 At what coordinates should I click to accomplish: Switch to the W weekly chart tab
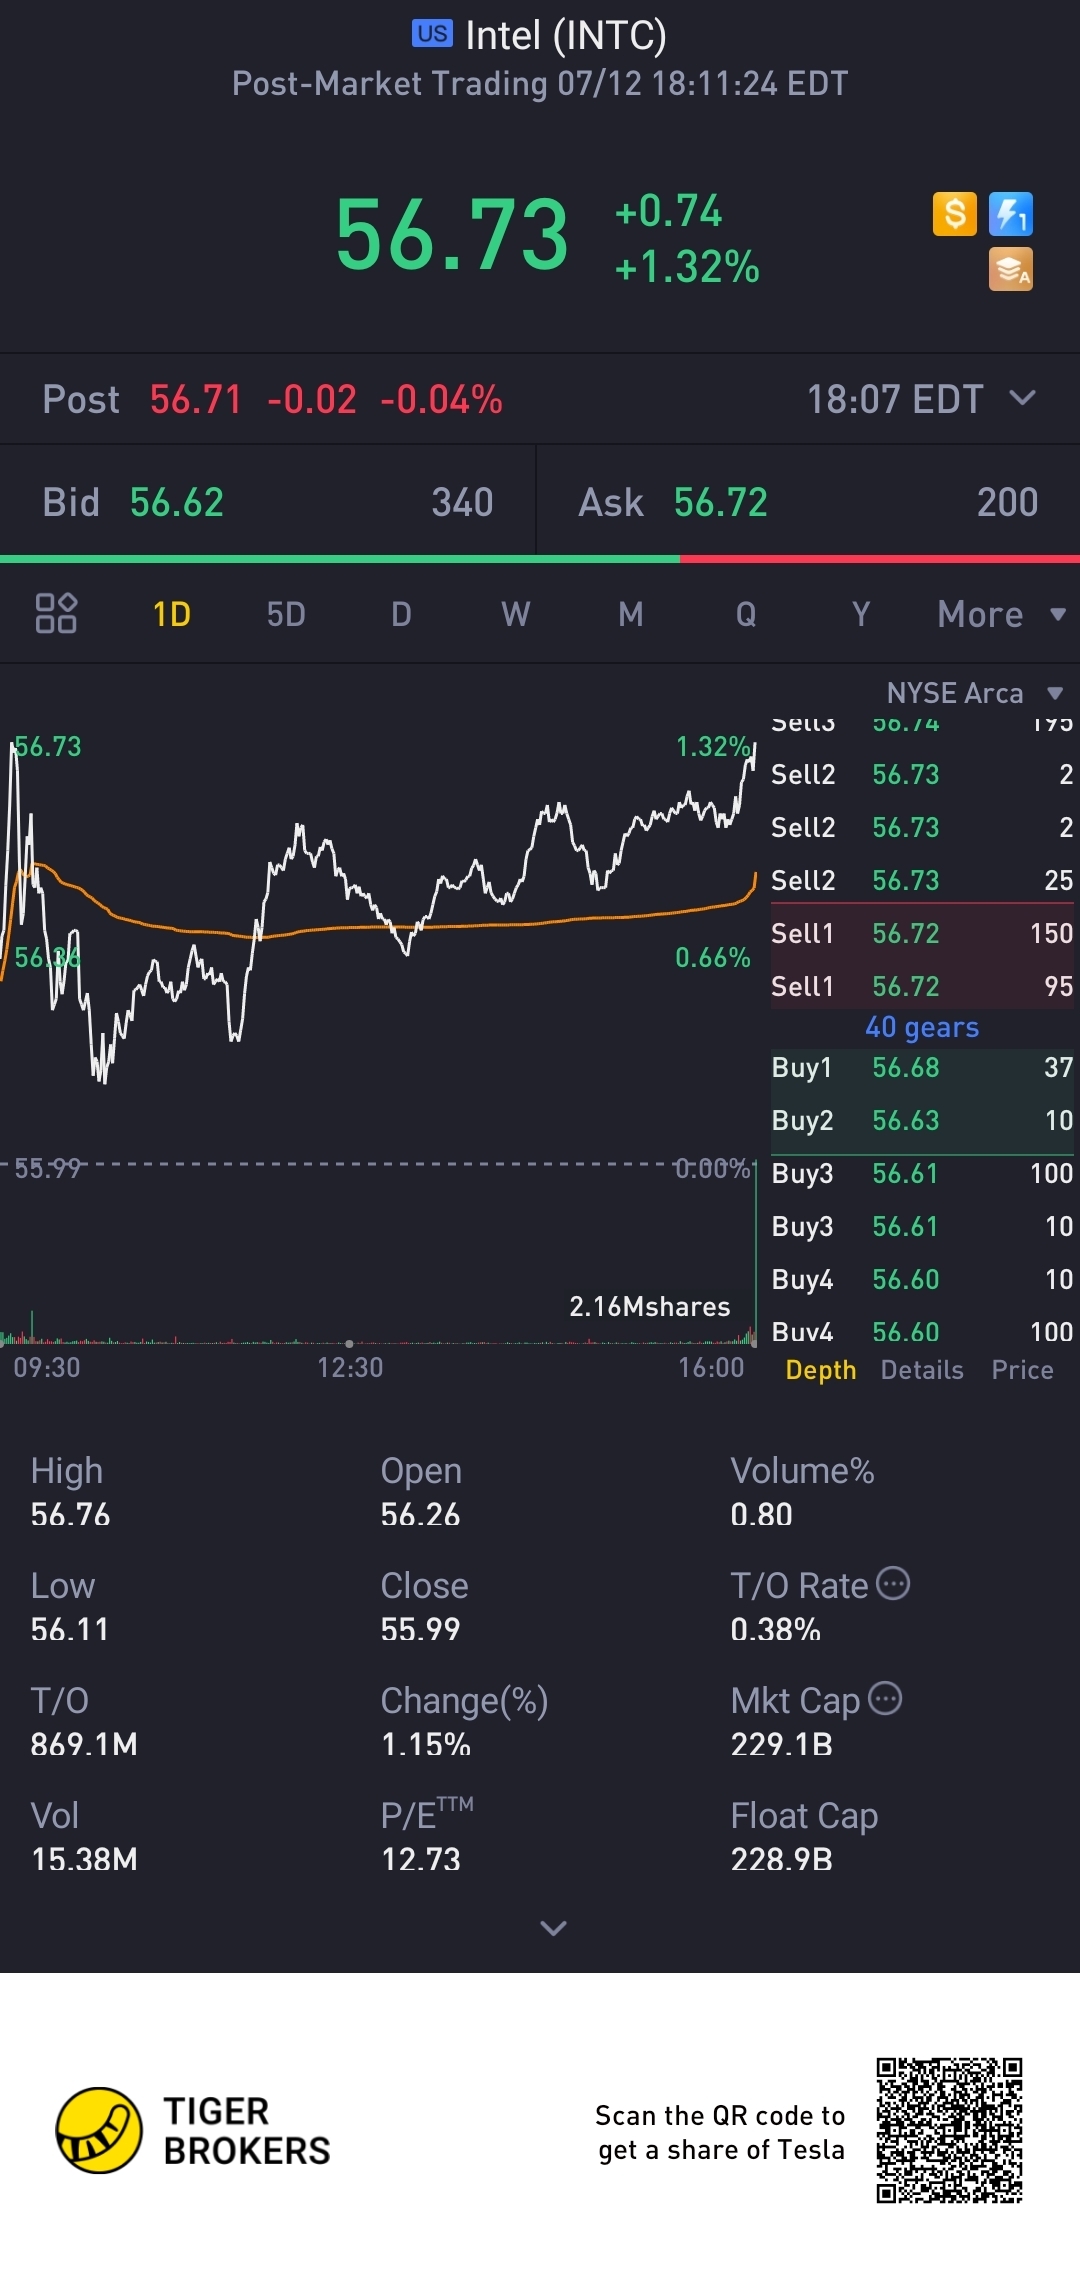tap(516, 614)
